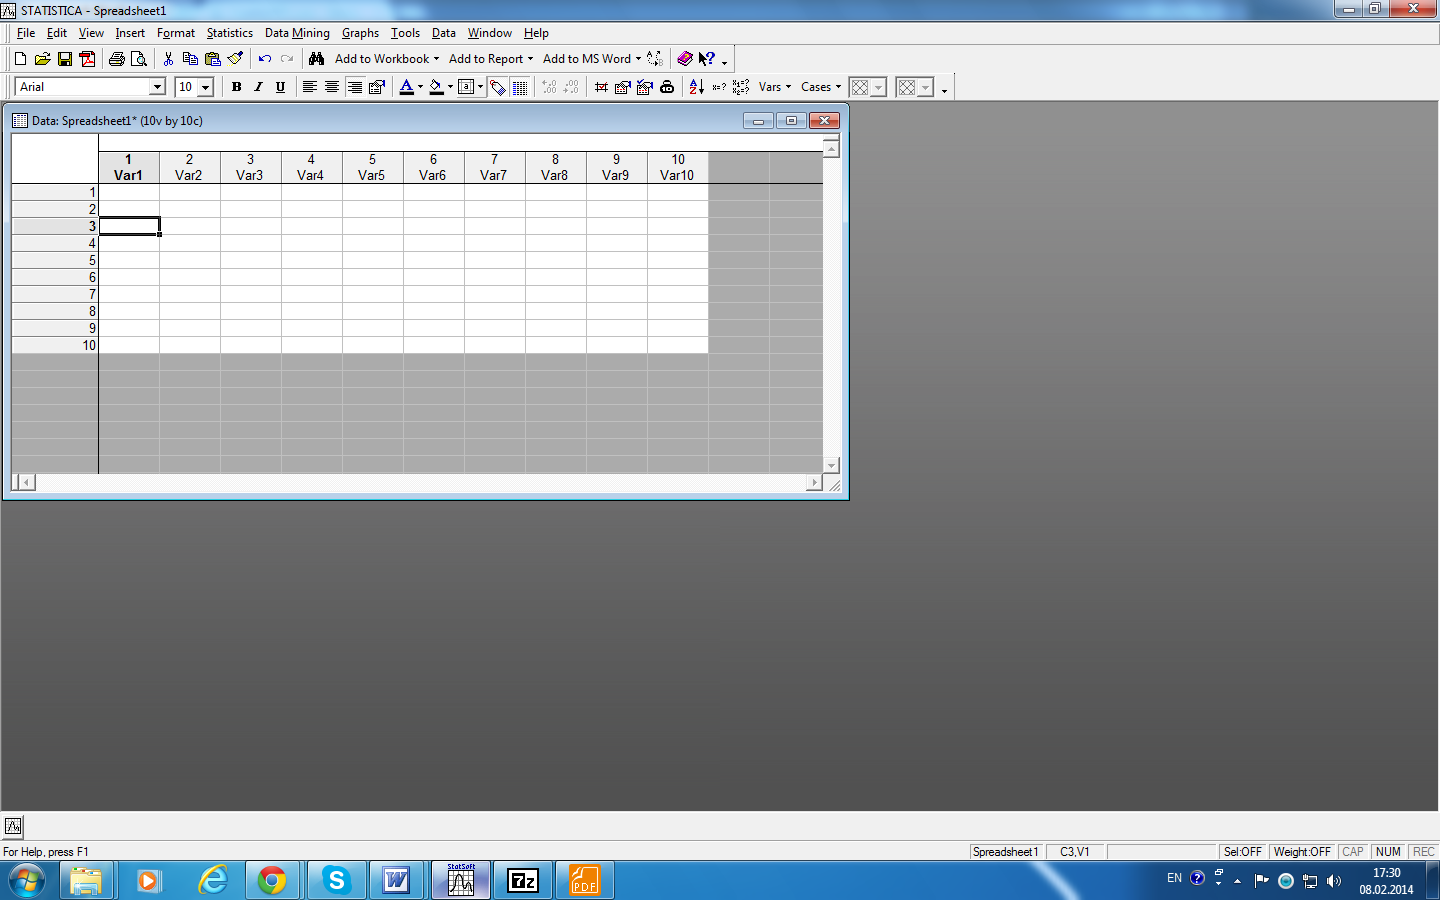Print the spreadsheet with printer icon

point(117,59)
